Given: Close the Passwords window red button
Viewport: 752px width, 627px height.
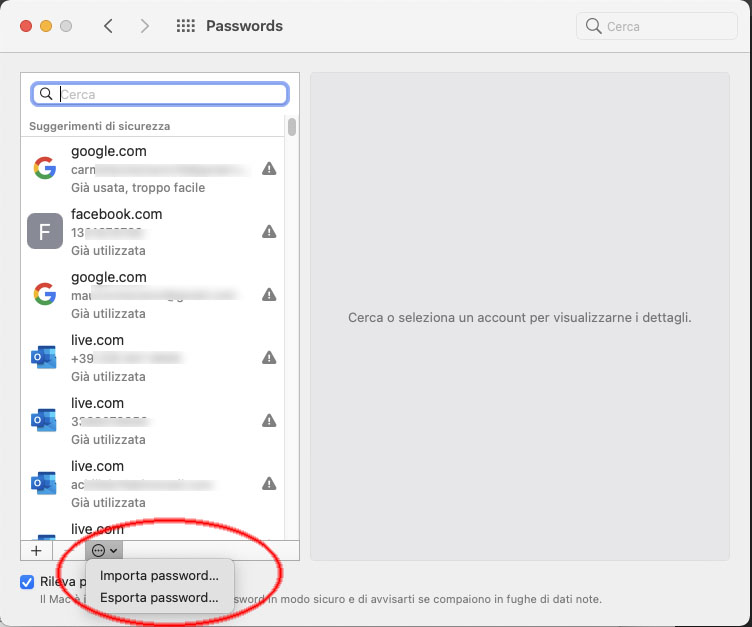Looking at the screenshot, I should coord(26,26).
